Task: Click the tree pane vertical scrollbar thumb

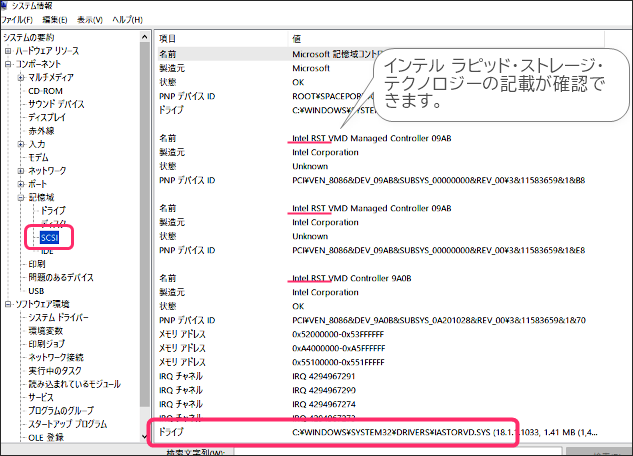Action: (145, 224)
